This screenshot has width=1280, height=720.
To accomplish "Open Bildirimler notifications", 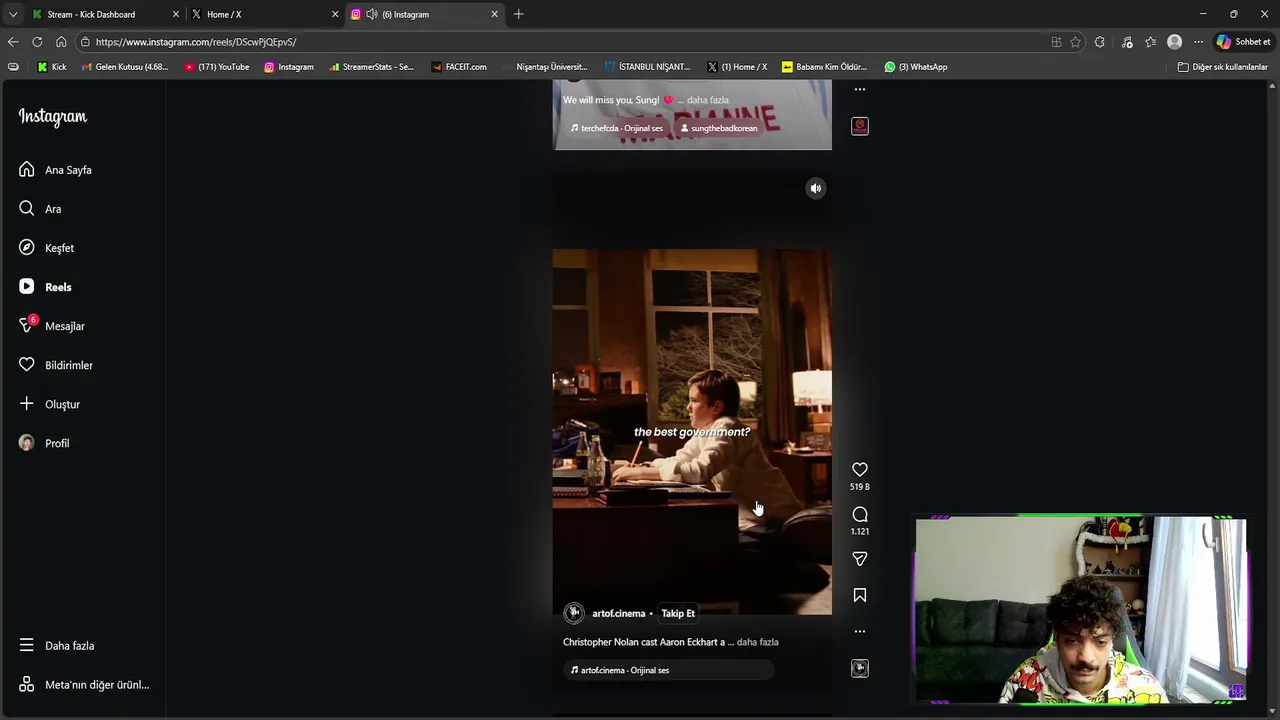I will (55, 365).
